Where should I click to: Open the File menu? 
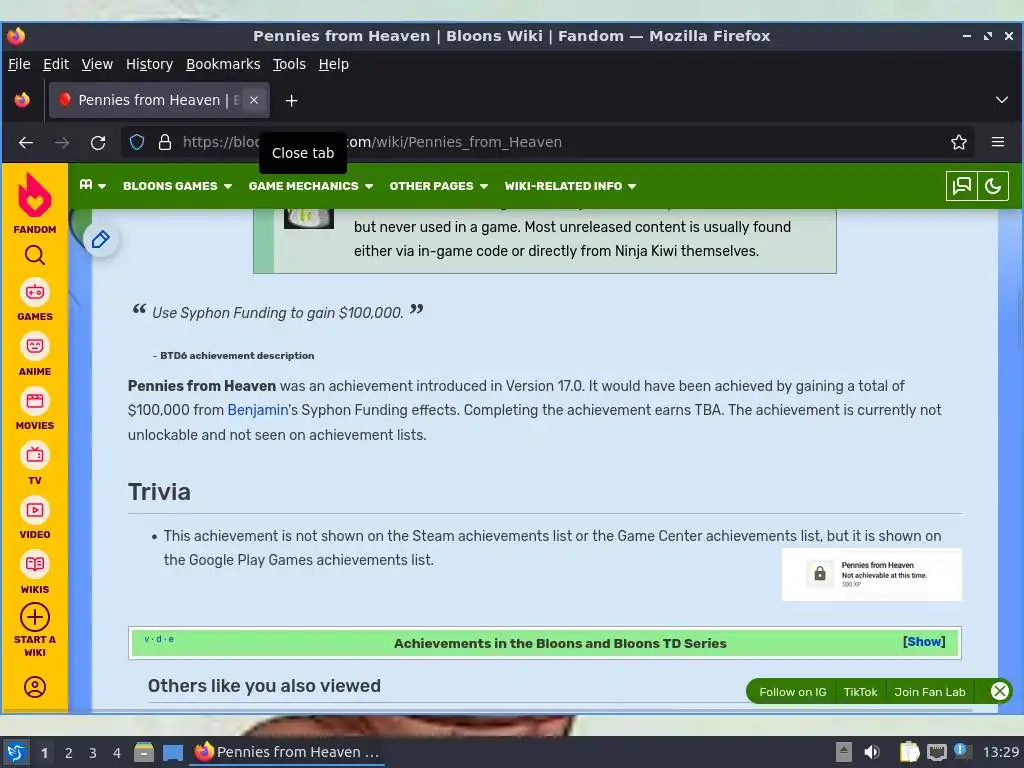tap(19, 64)
